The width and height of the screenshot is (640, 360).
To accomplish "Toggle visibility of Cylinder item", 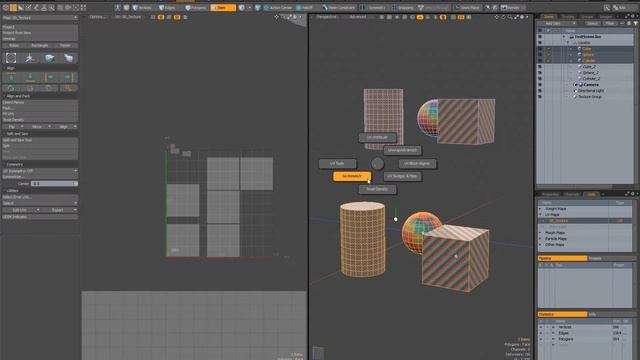I will (540, 60).
